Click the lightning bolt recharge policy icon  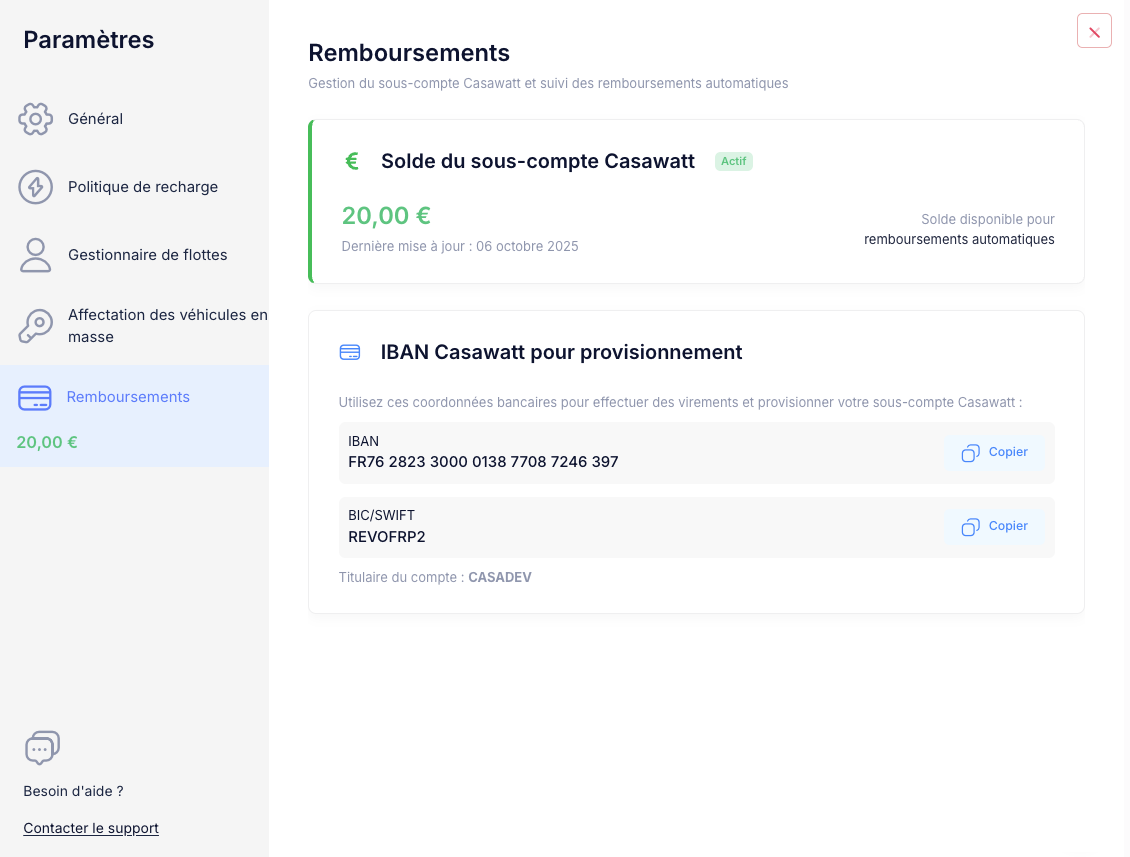point(36,187)
